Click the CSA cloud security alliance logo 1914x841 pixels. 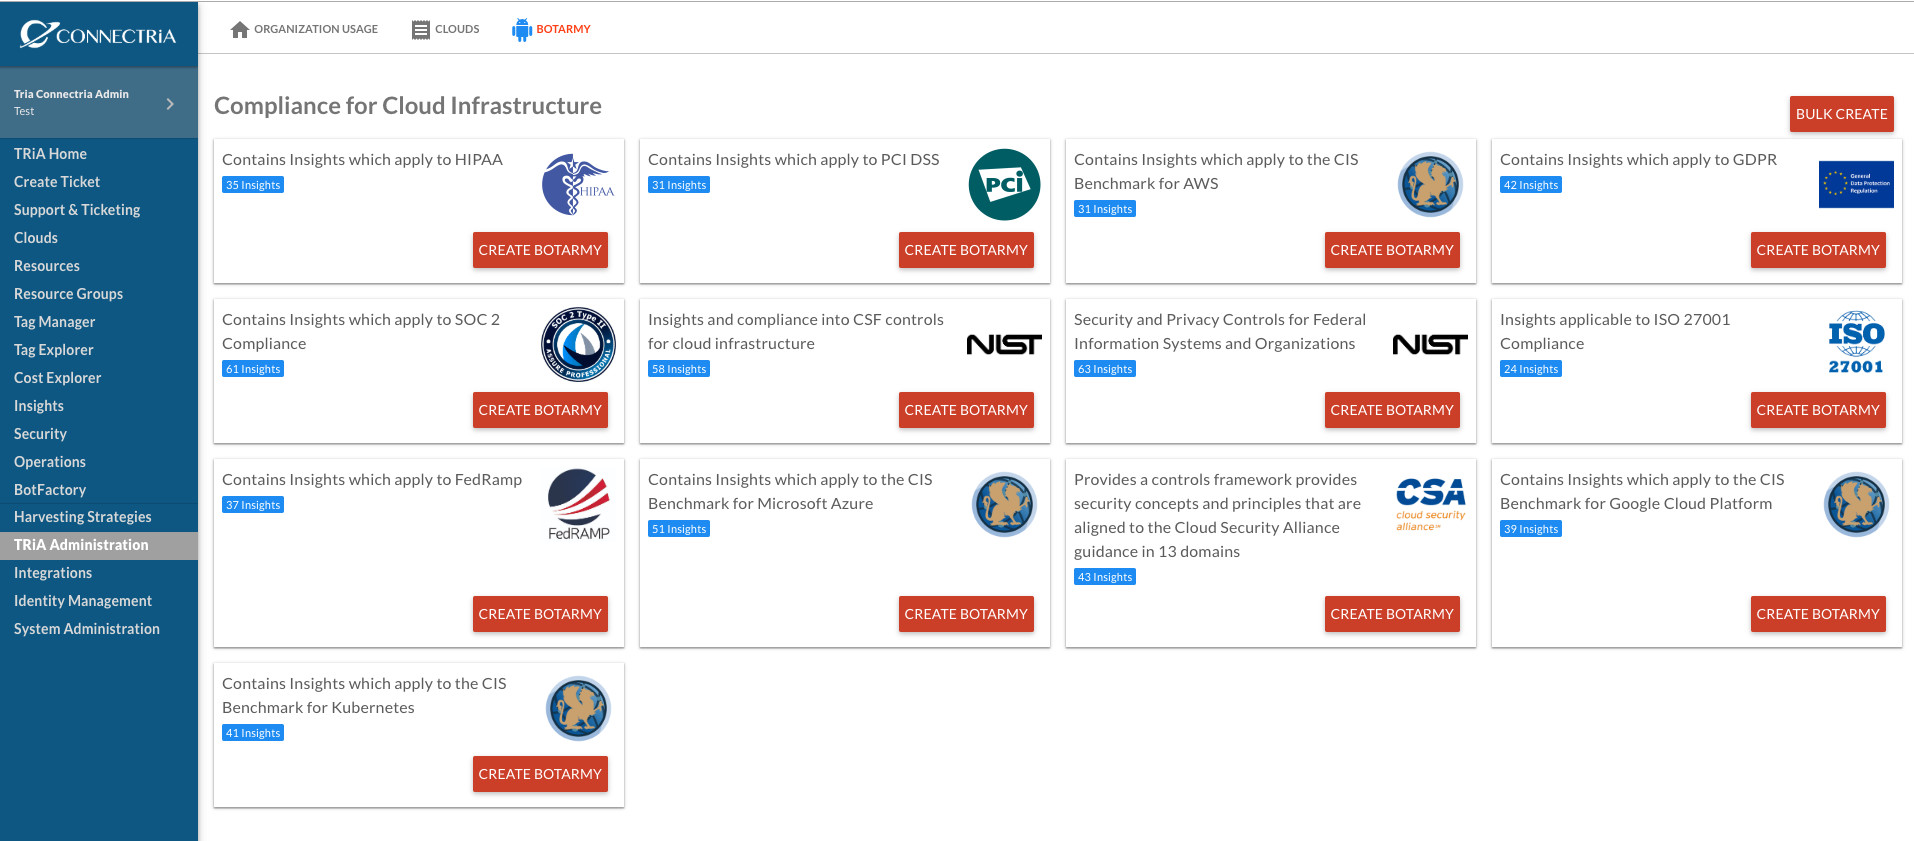(x=1430, y=505)
